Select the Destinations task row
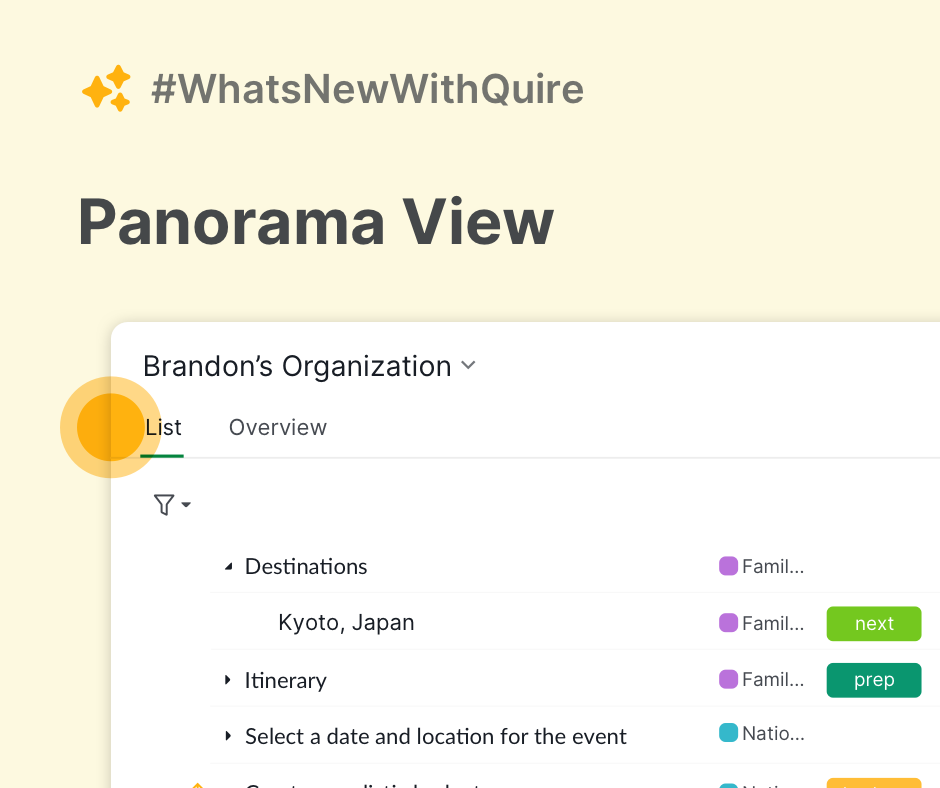Image resolution: width=940 pixels, height=788 pixels. pos(574,566)
